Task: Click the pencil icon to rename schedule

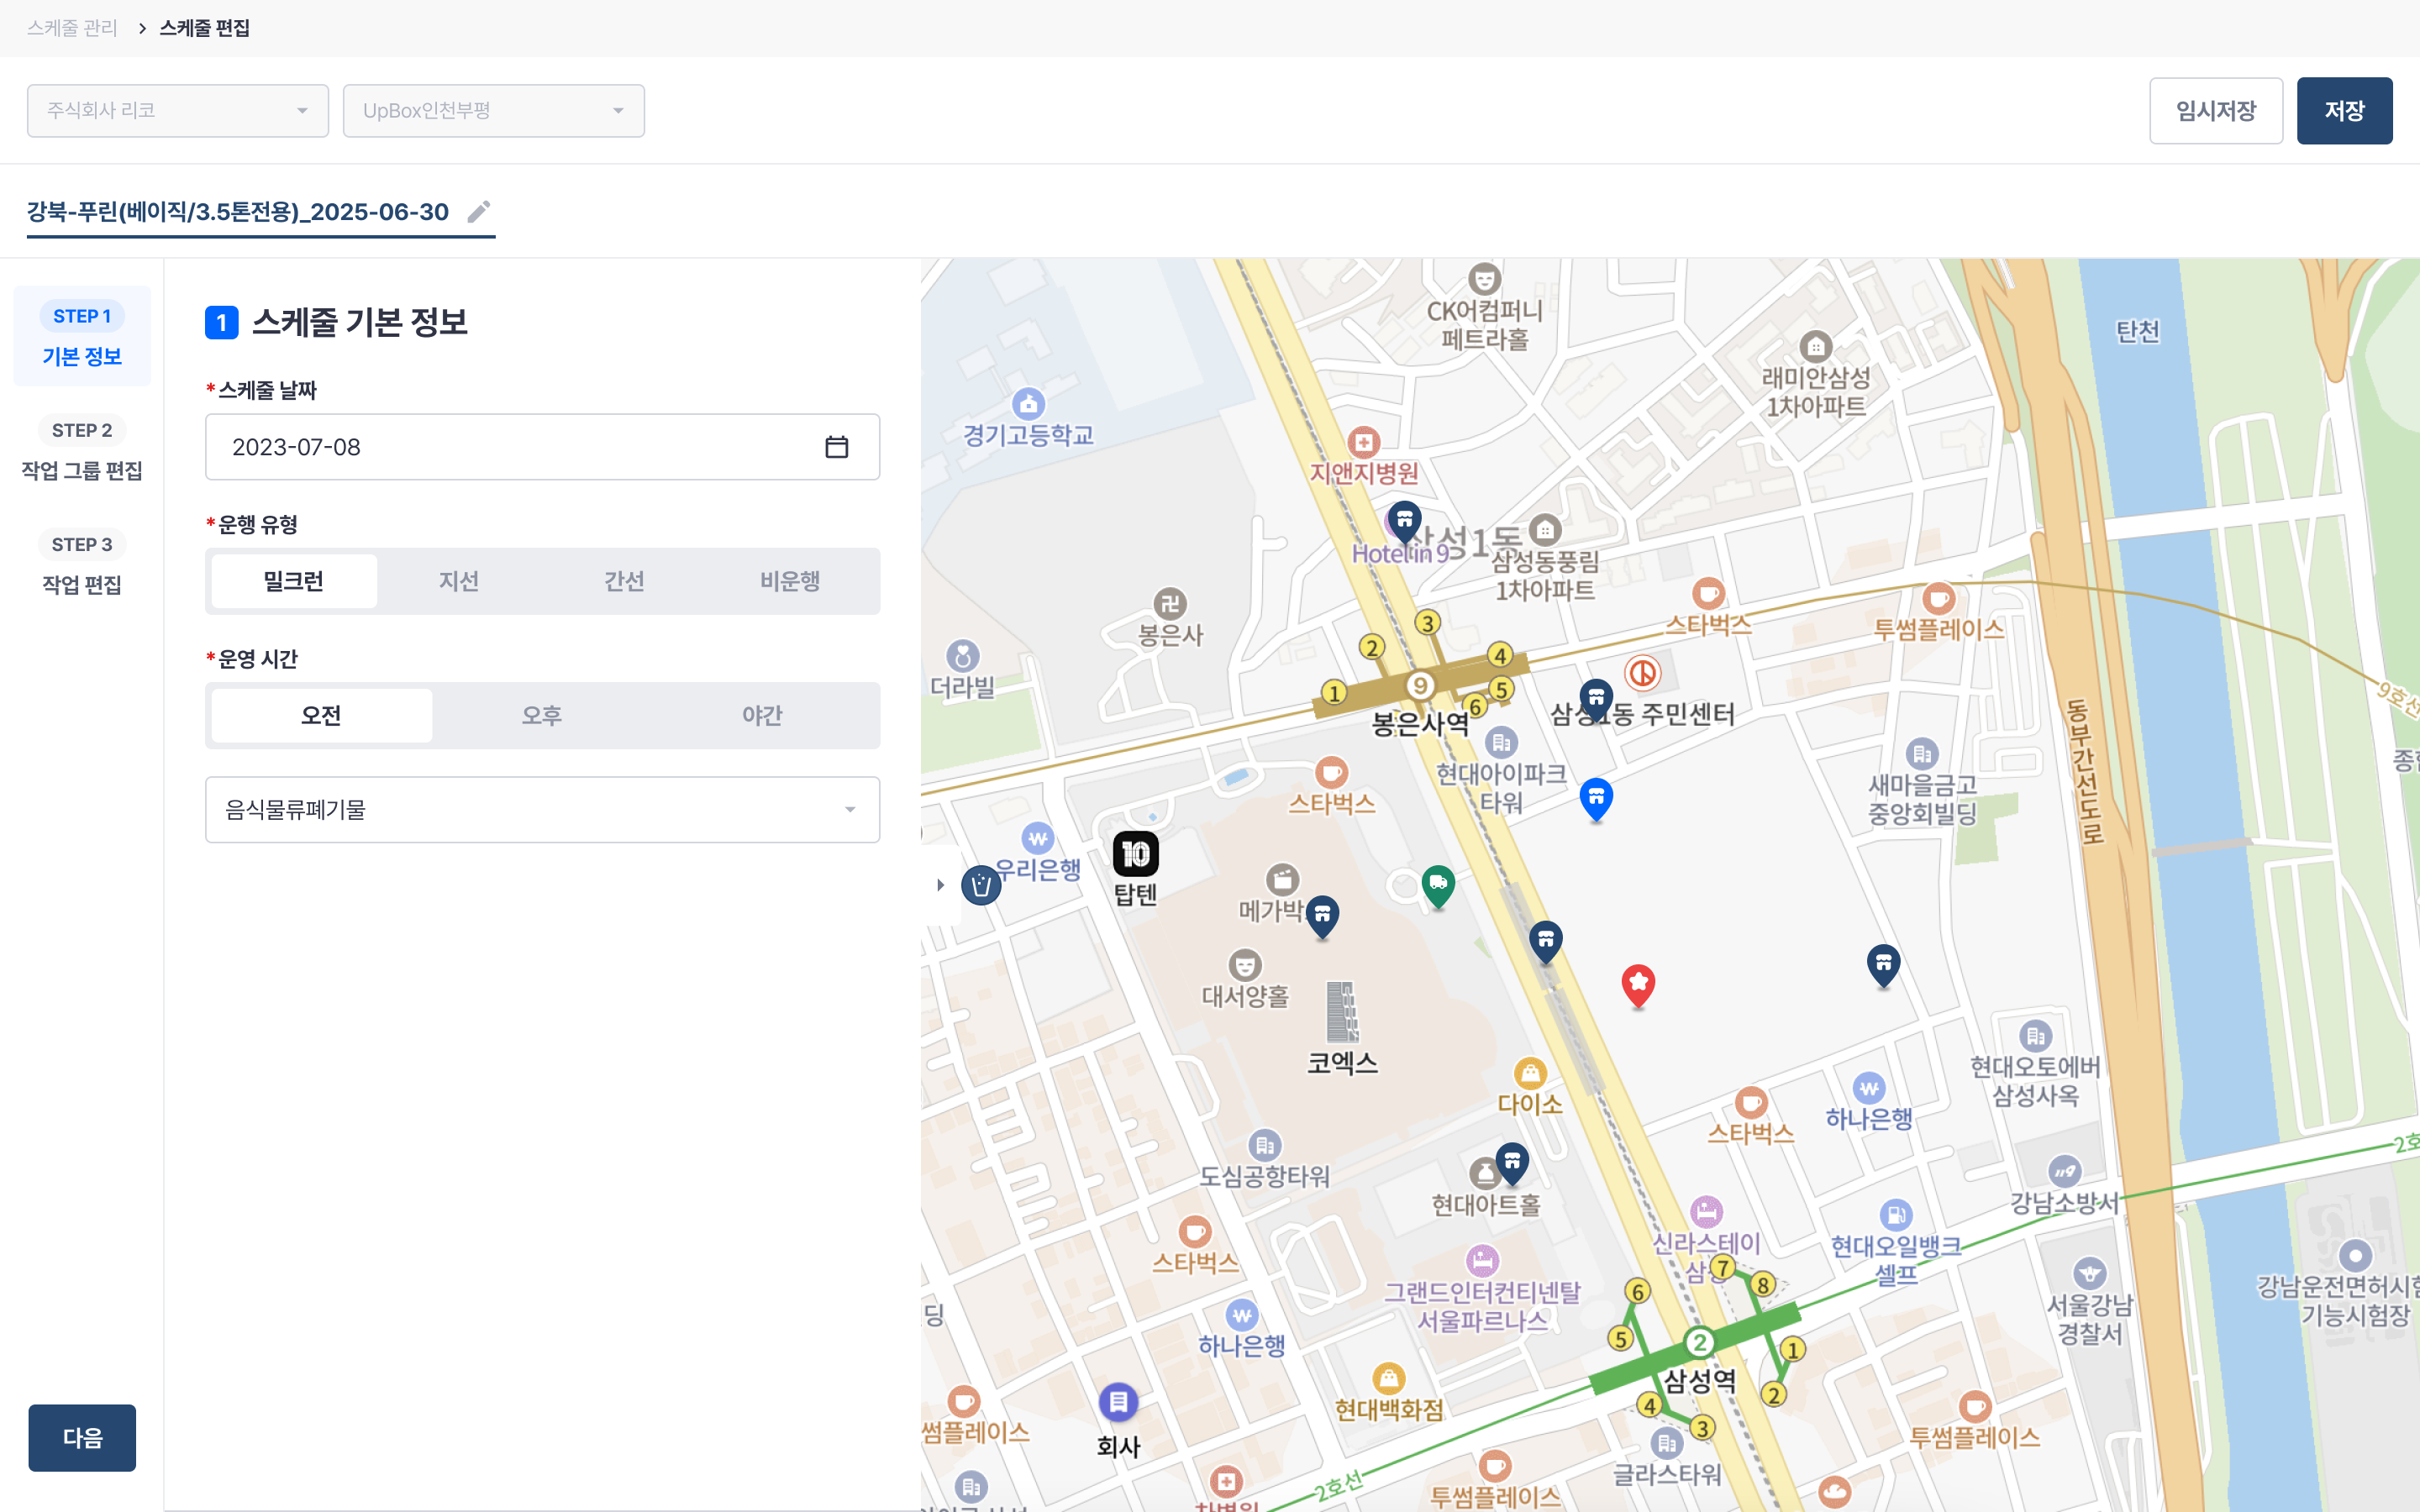Action: (479, 211)
